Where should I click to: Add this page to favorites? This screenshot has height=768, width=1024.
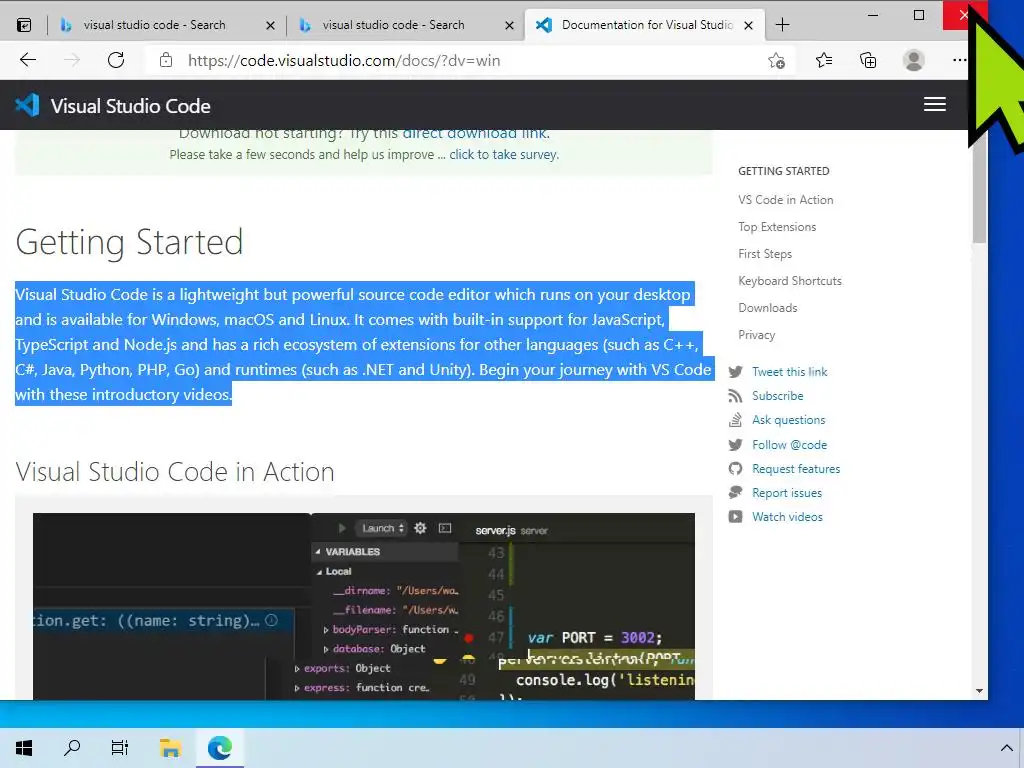click(776, 61)
